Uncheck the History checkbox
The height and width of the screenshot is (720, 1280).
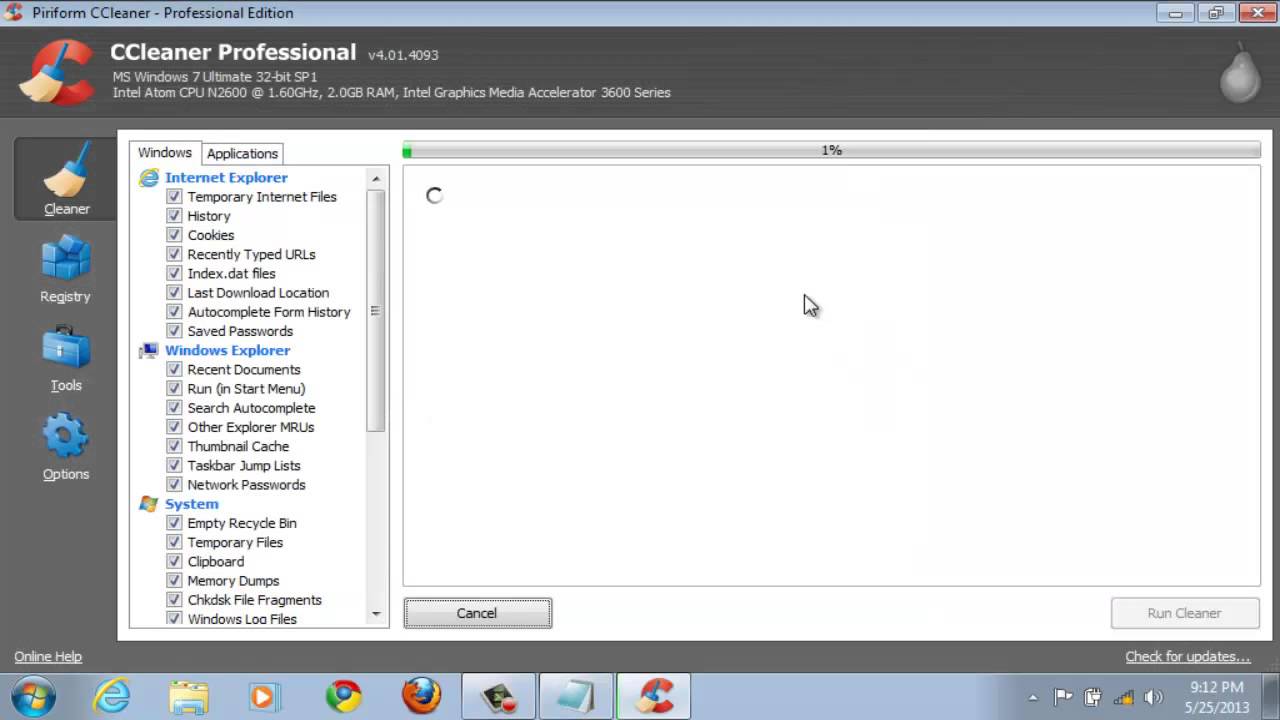pyautogui.click(x=174, y=216)
